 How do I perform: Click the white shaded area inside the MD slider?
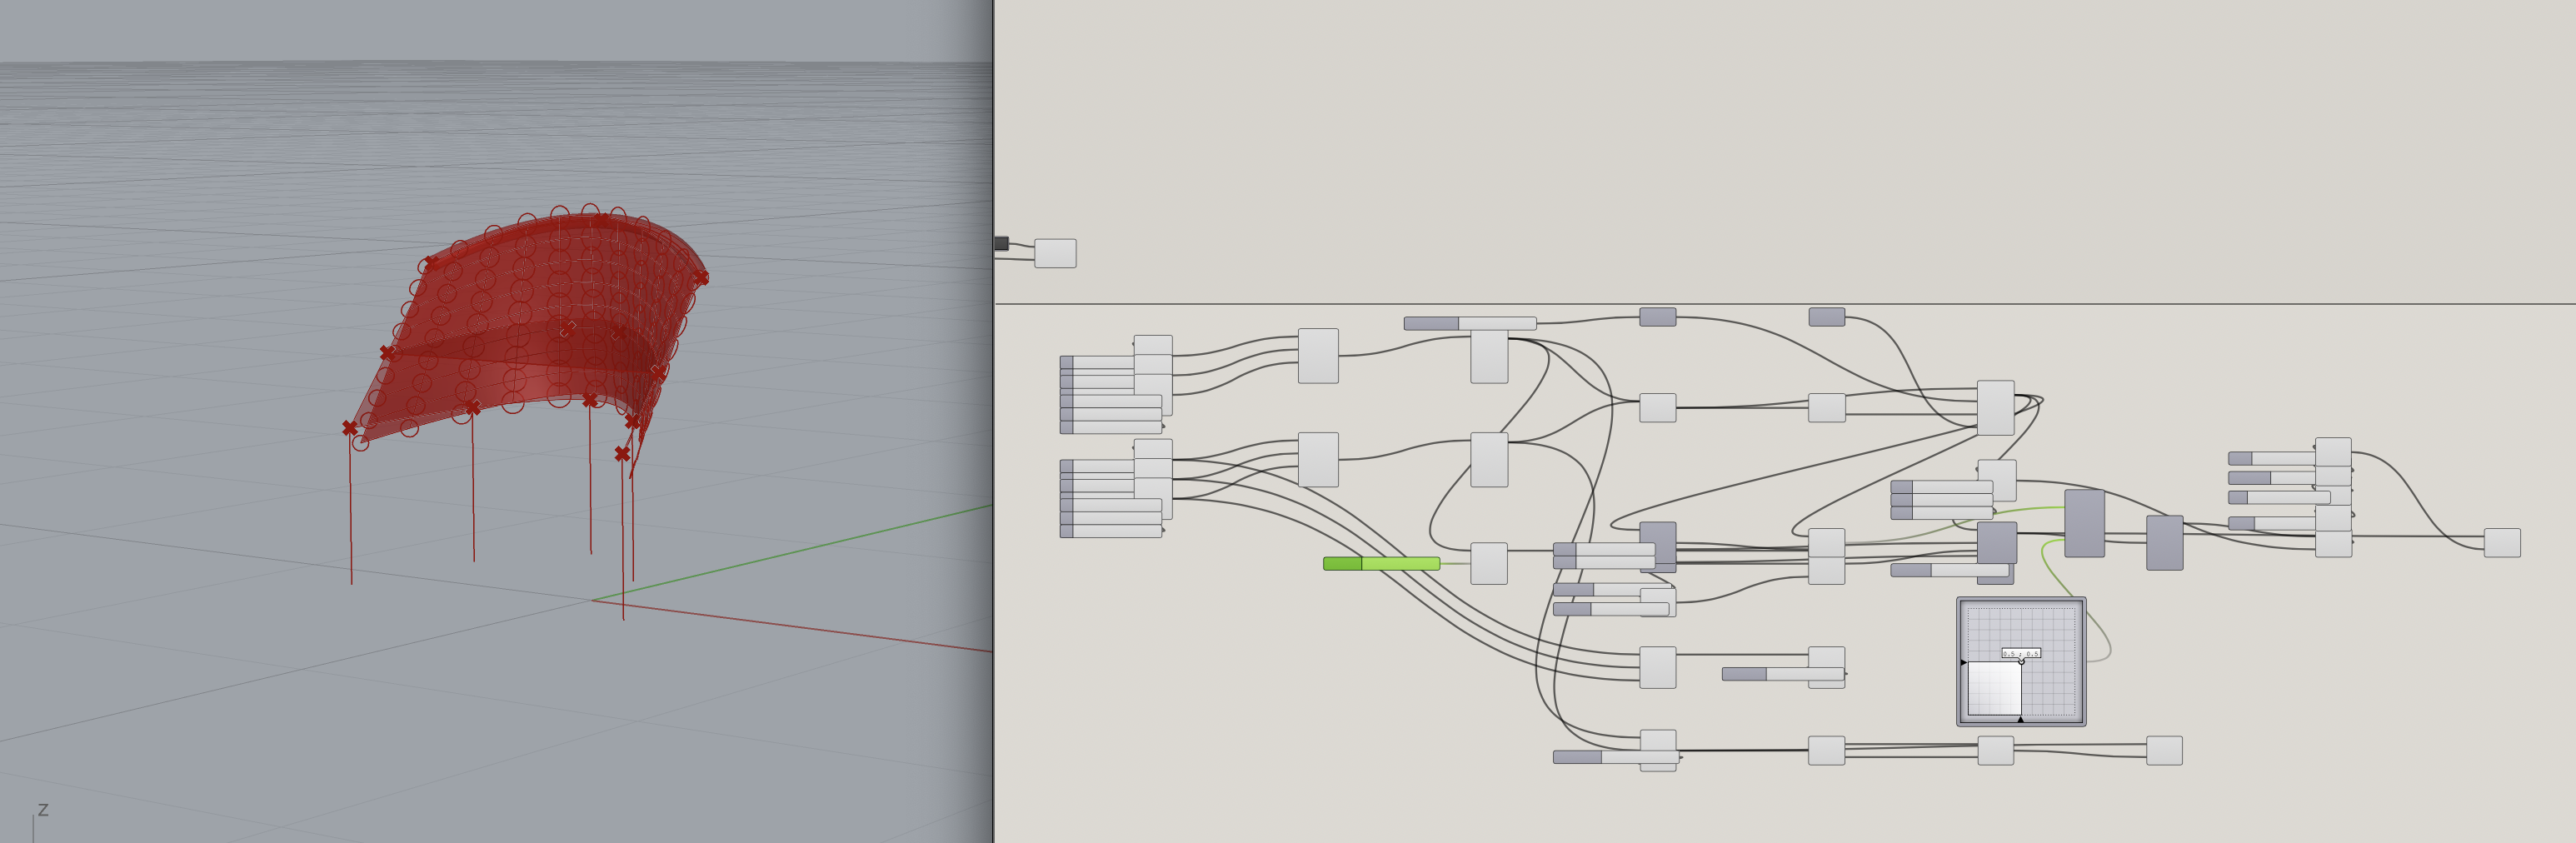tap(1994, 689)
